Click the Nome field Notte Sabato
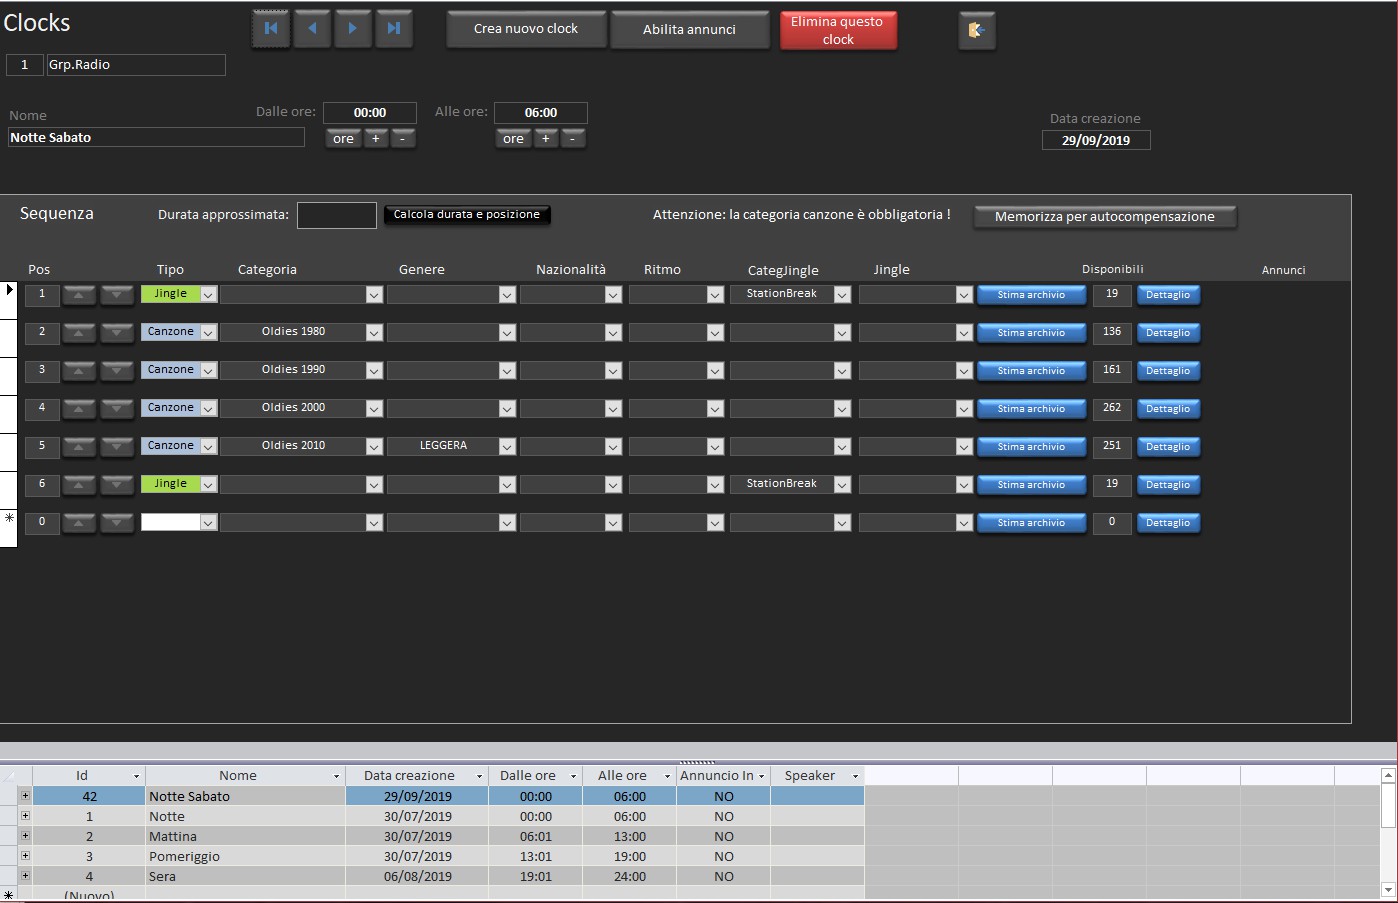 point(156,138)
